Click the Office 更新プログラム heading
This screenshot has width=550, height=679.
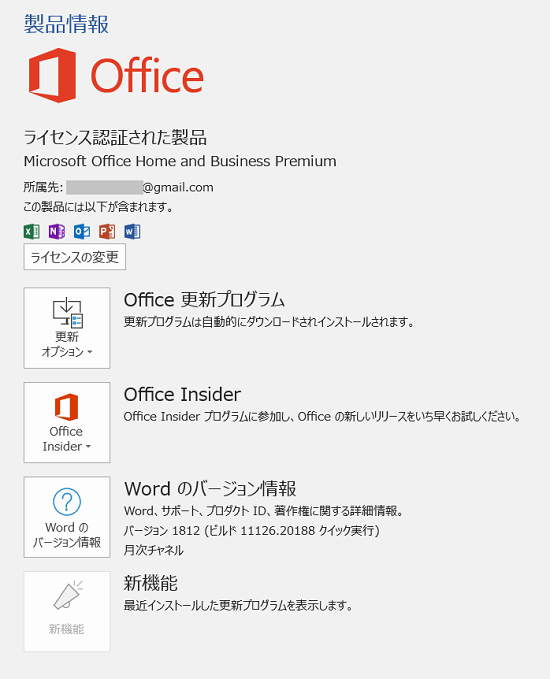[x=204, y=300]
